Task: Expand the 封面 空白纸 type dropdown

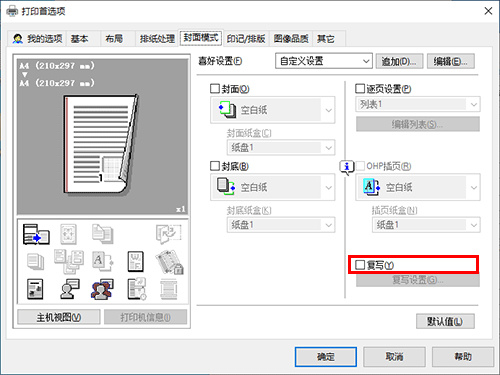Action: [272, 110]
